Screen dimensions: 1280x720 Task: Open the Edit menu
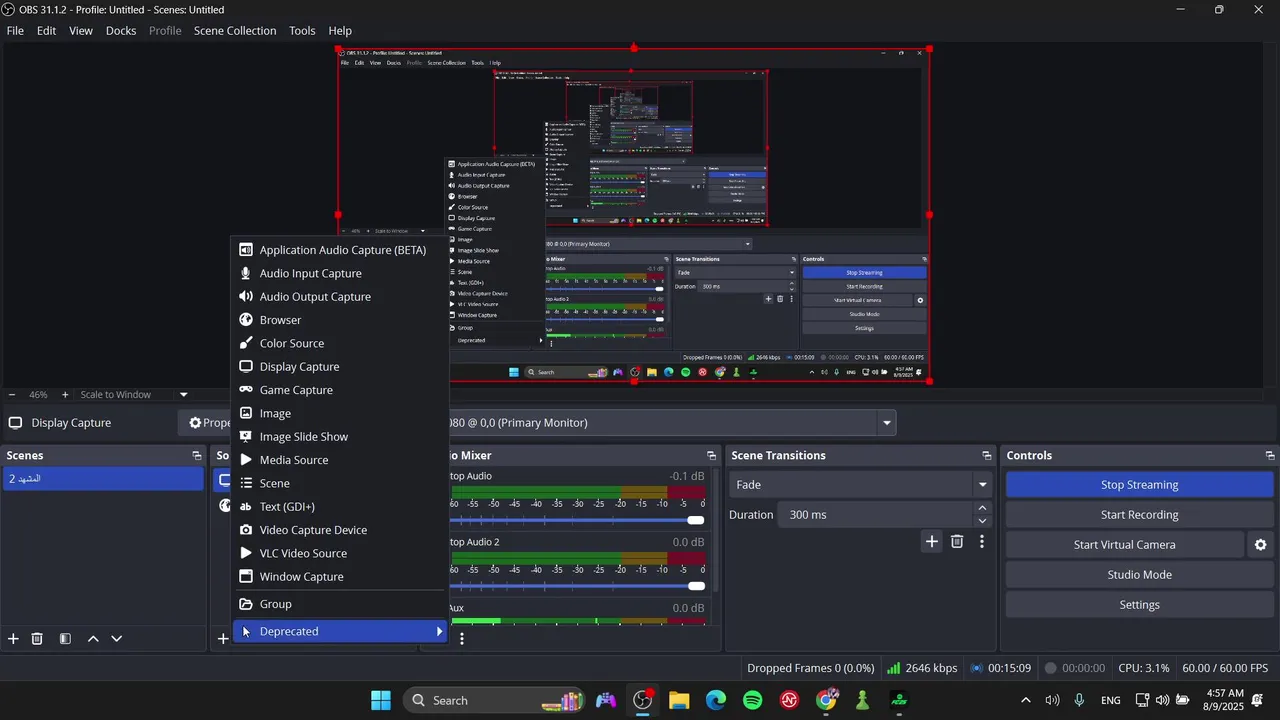point(47,31)
